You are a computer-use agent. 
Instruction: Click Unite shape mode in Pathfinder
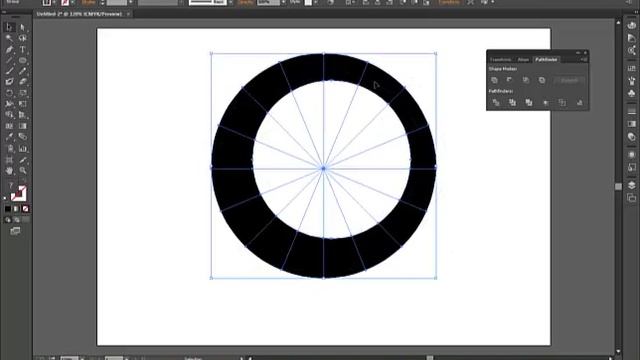494,80
